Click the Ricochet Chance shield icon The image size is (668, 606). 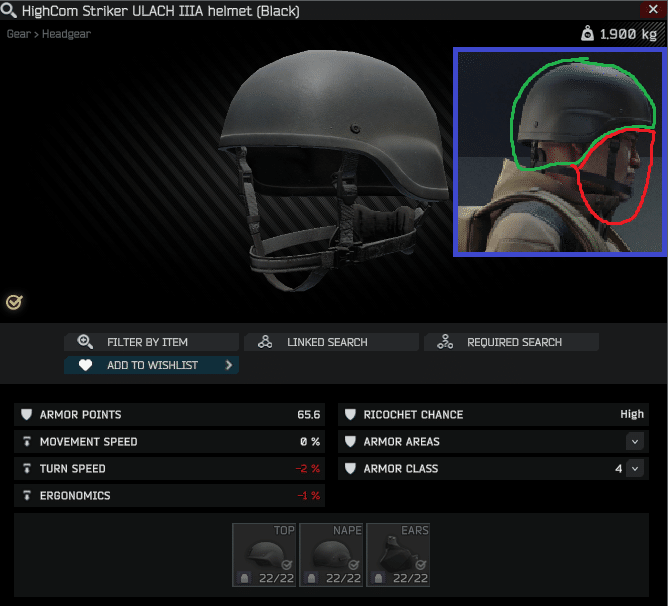350,414
